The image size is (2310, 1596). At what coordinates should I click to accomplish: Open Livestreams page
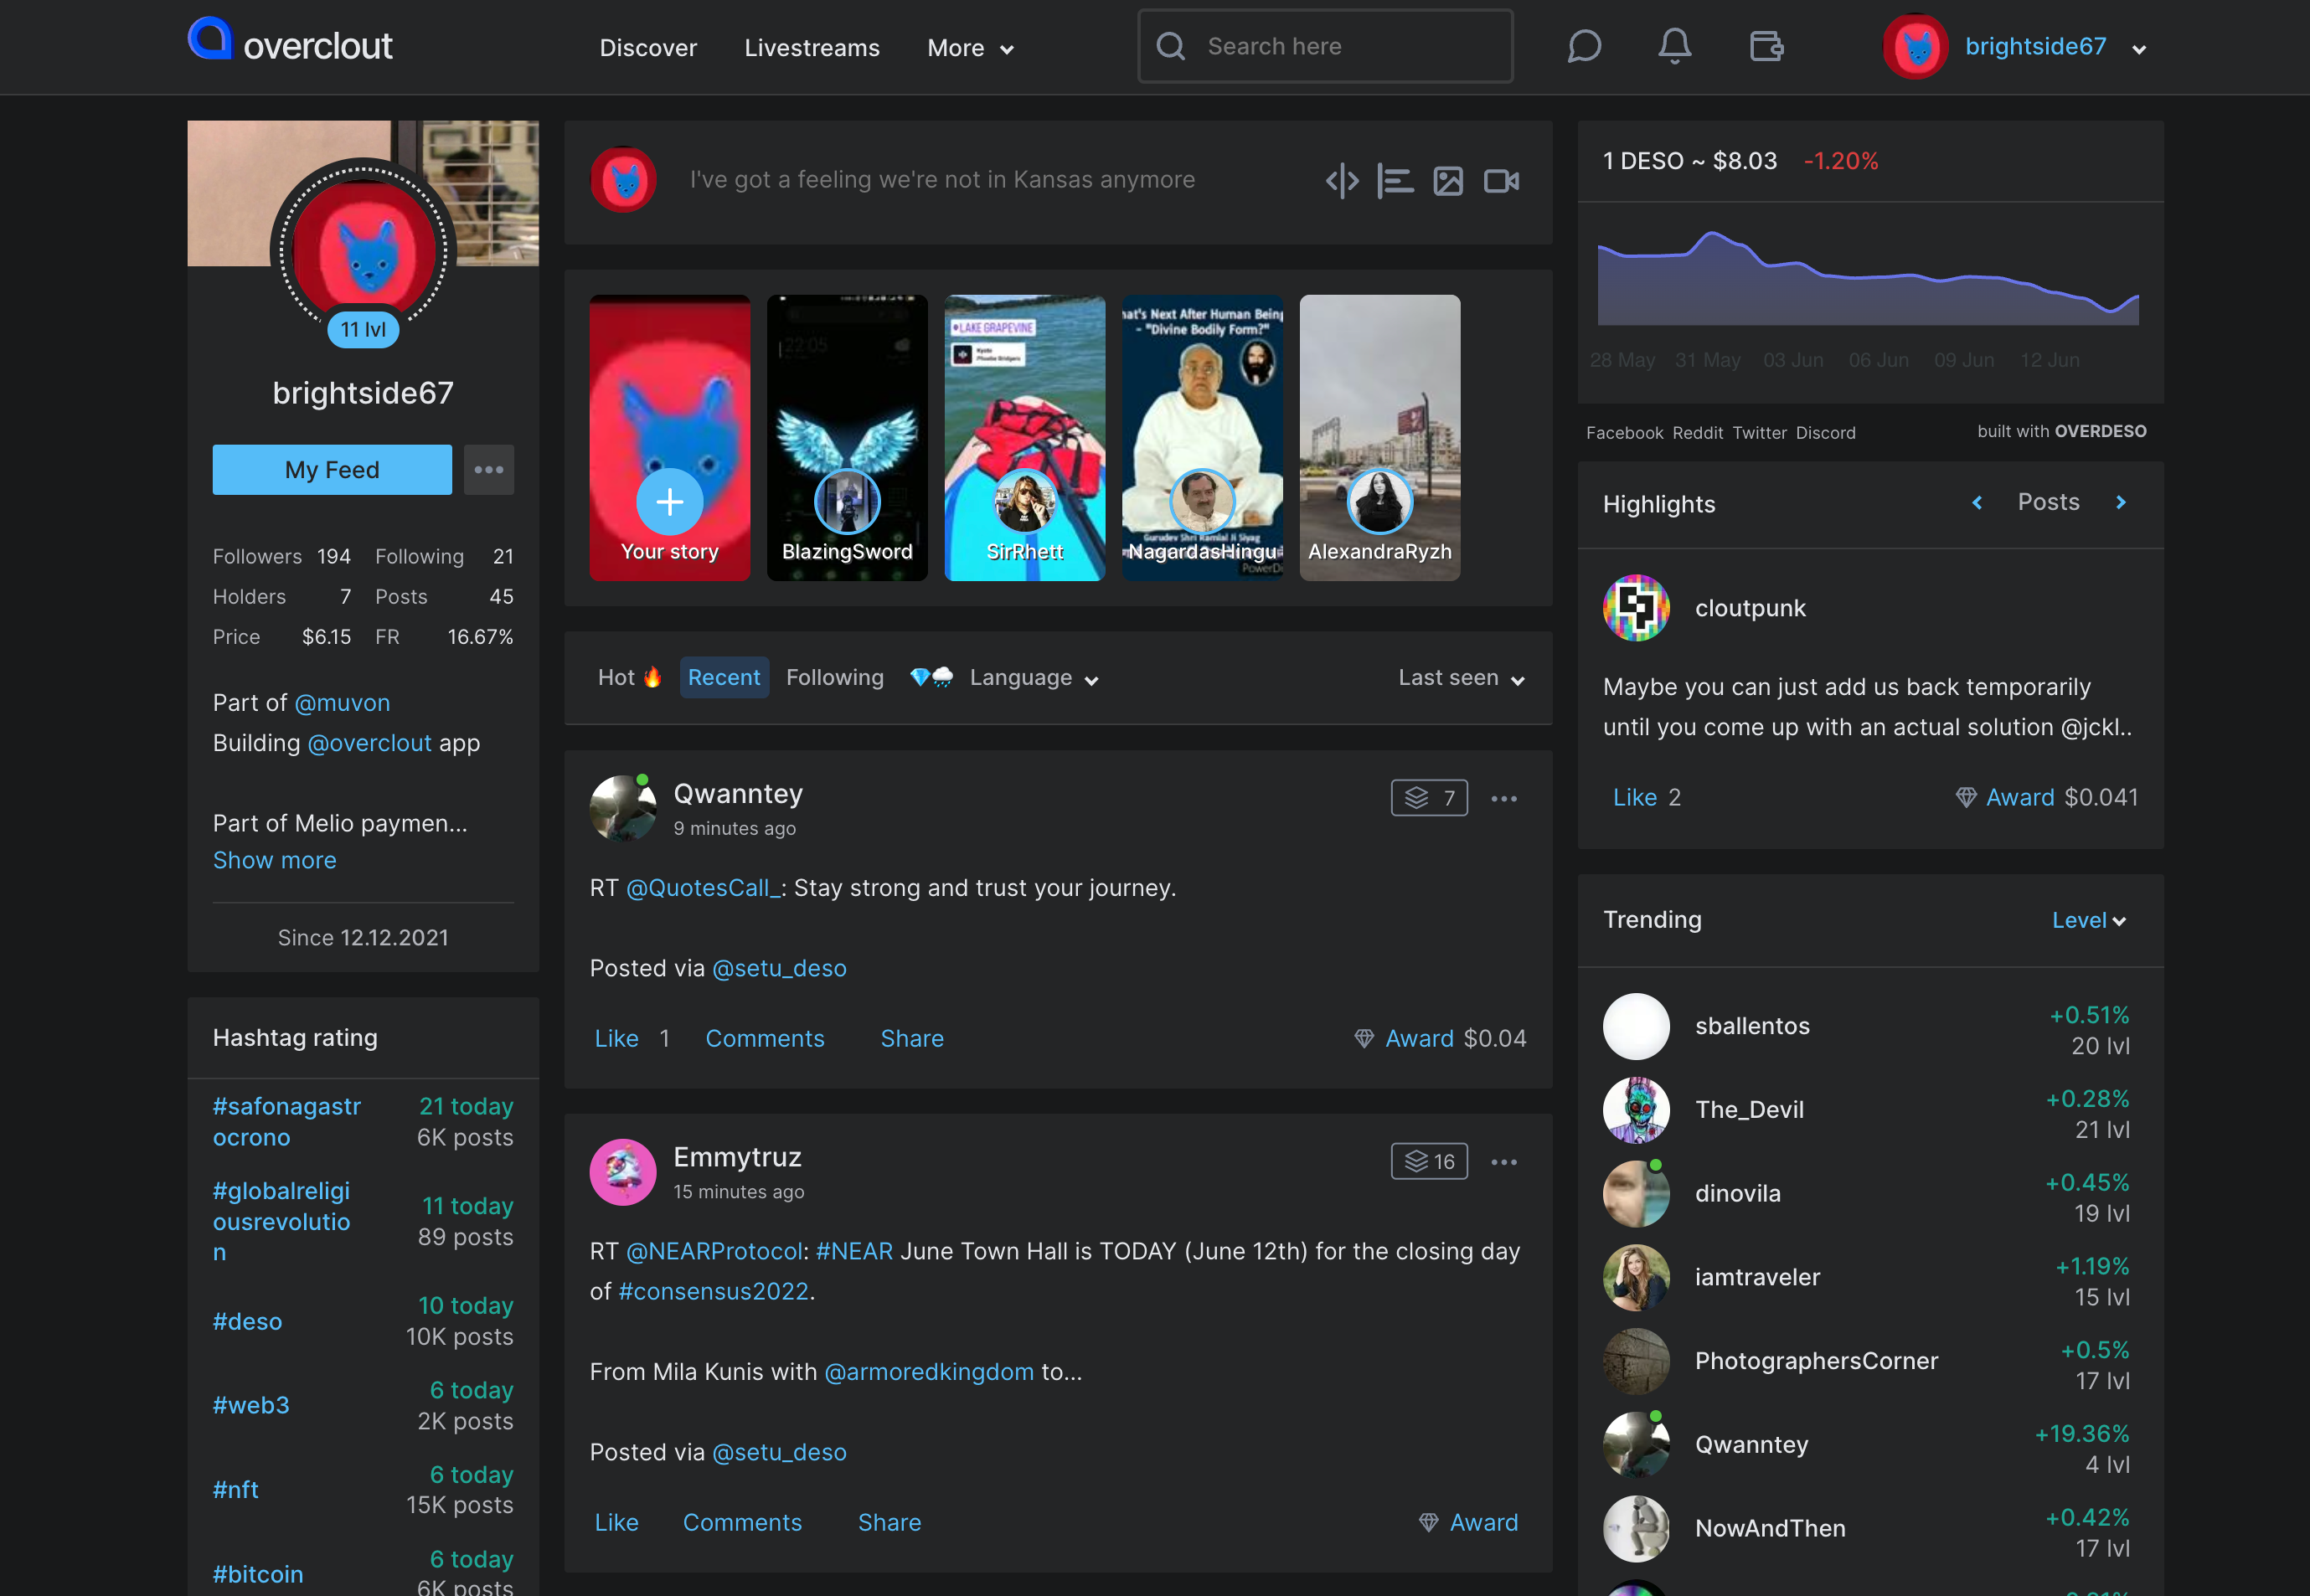pyautogui.click(x=812, y=48)
